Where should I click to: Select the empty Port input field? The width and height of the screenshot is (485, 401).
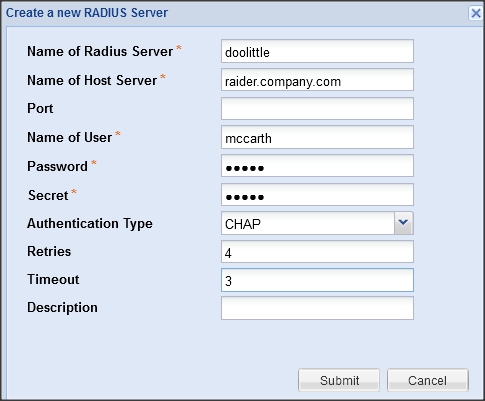pyautogui.click(x=317, y=108)
